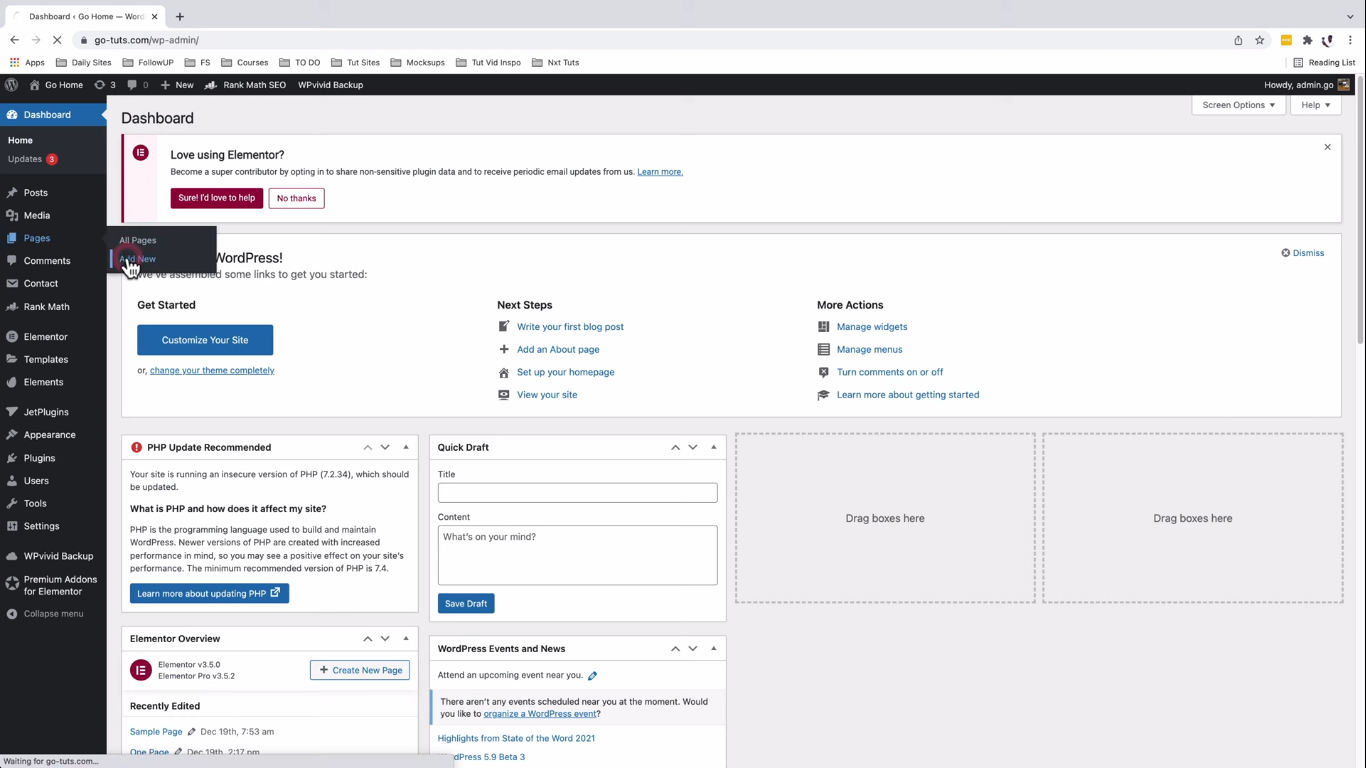Open Templates in the sidebar

46,360
